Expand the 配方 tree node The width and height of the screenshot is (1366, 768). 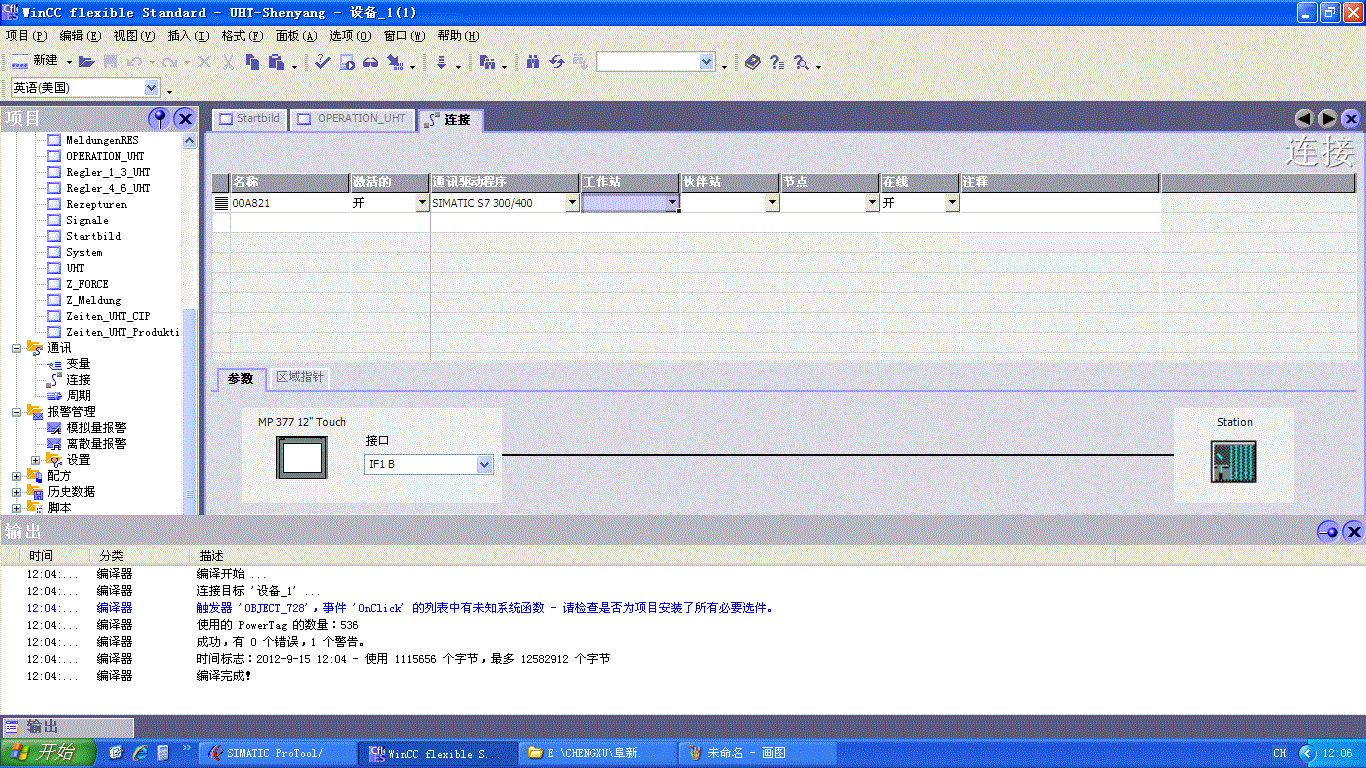[x=16, y=476]
